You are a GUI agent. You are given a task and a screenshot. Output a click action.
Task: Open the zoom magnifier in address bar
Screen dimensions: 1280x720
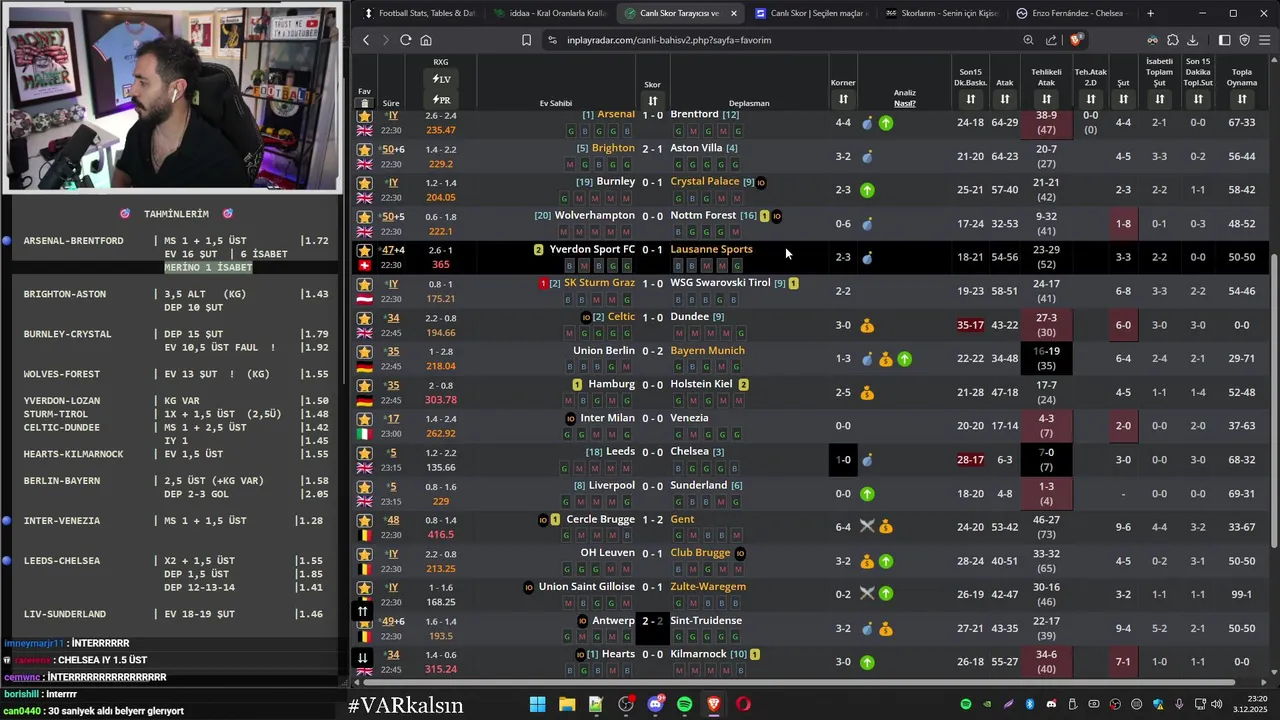coord(1028,40)
